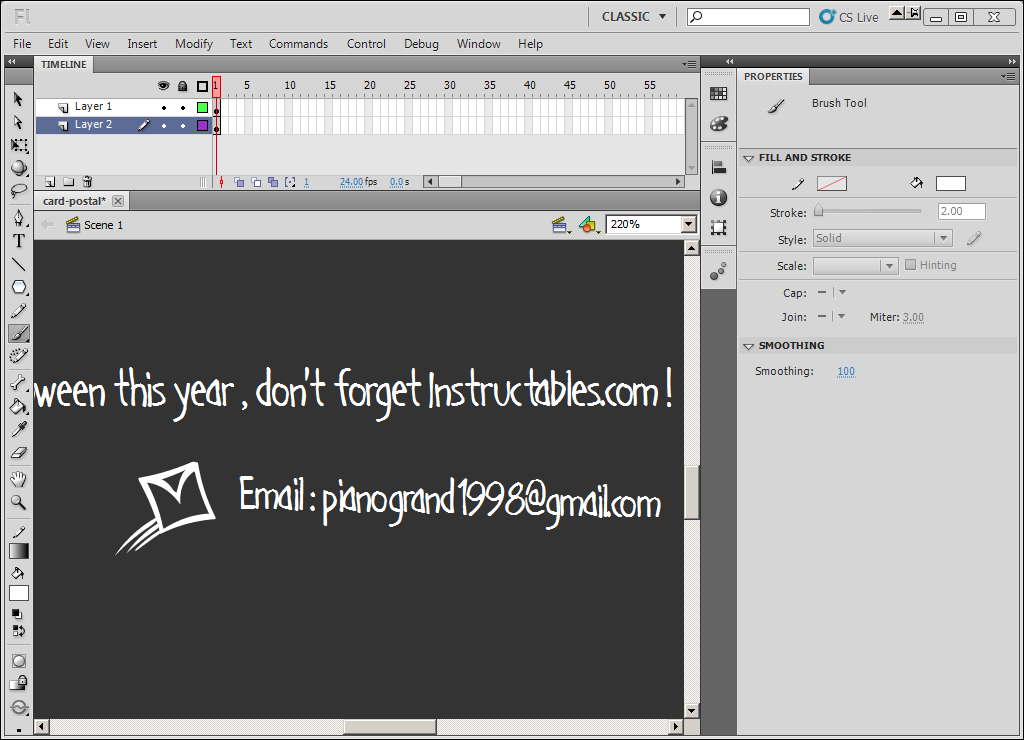Open the Transform panel icon
The image size is (1024, 740).
click(x=718, y=227)
